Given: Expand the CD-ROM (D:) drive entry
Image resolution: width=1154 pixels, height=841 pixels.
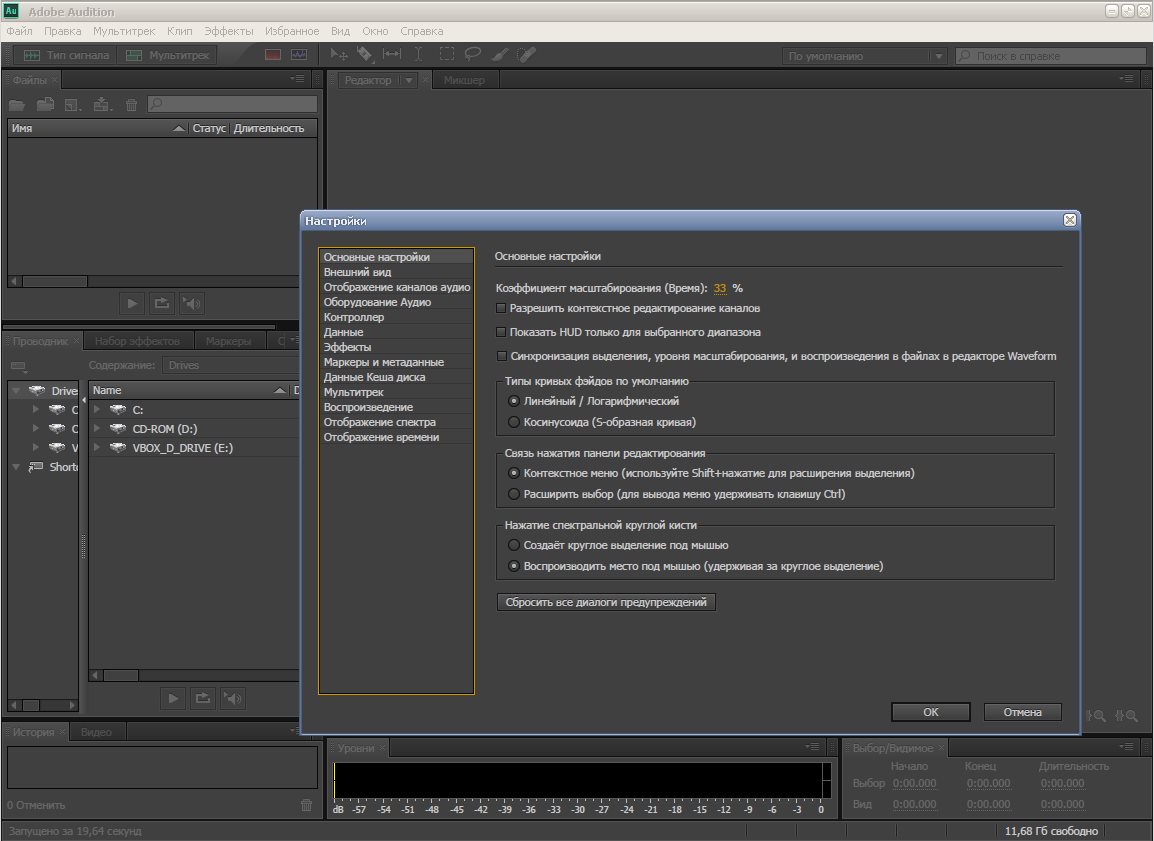Looking at the screenshot, I should click(97, 429).
